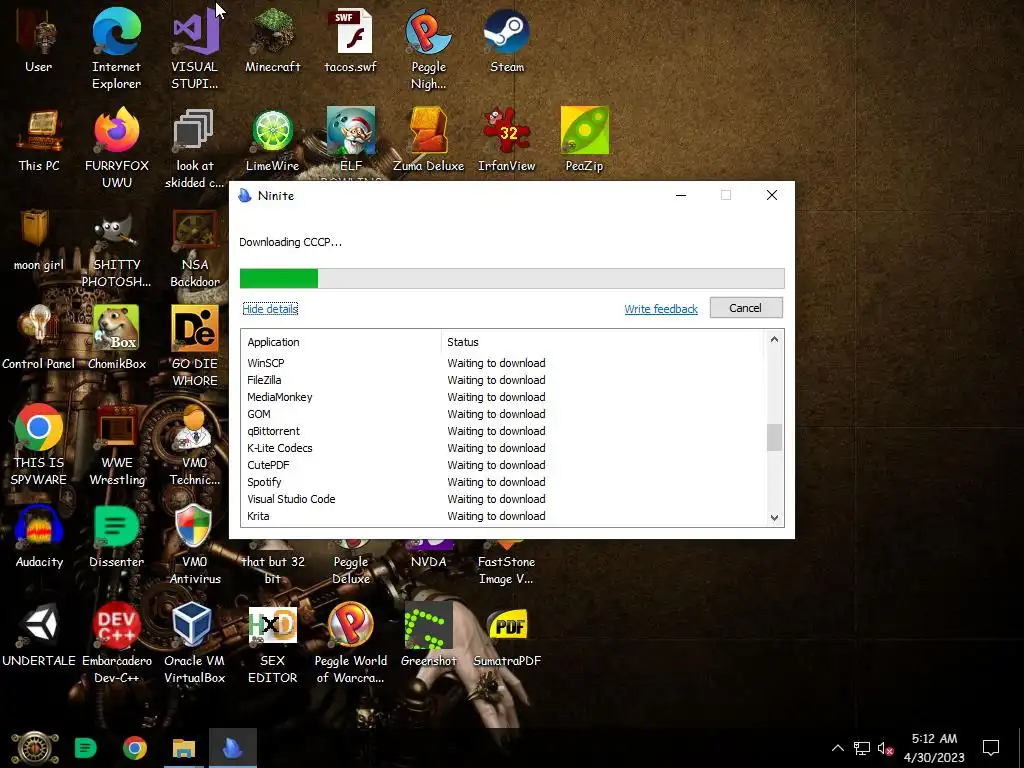Select the CutePDF row
The height and width of the screenshot is (768, 1024).
503,465
